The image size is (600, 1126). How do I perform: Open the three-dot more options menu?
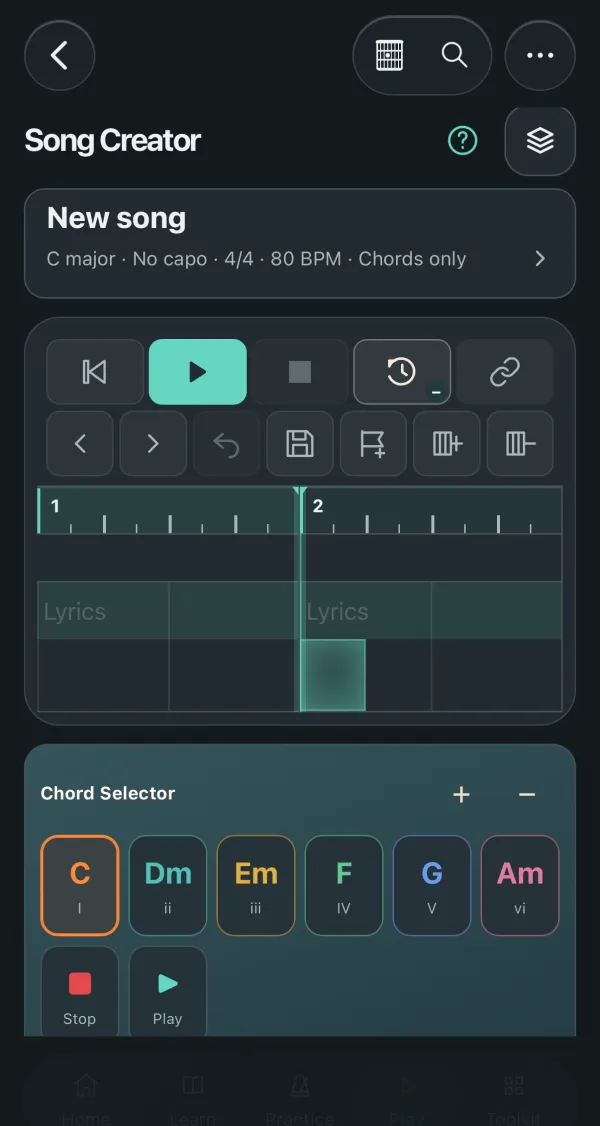click(540, 55)
